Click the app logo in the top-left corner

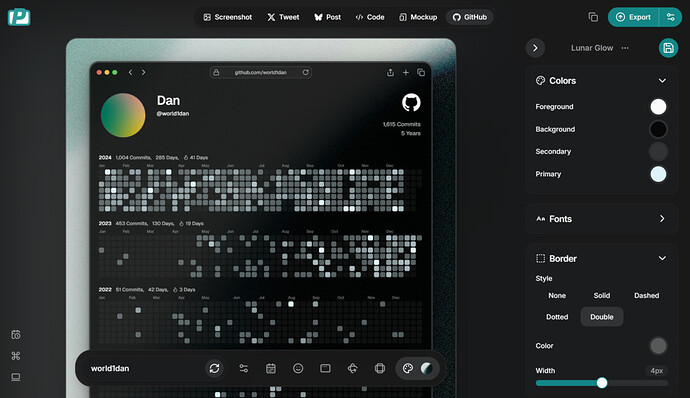click(19, 17)
